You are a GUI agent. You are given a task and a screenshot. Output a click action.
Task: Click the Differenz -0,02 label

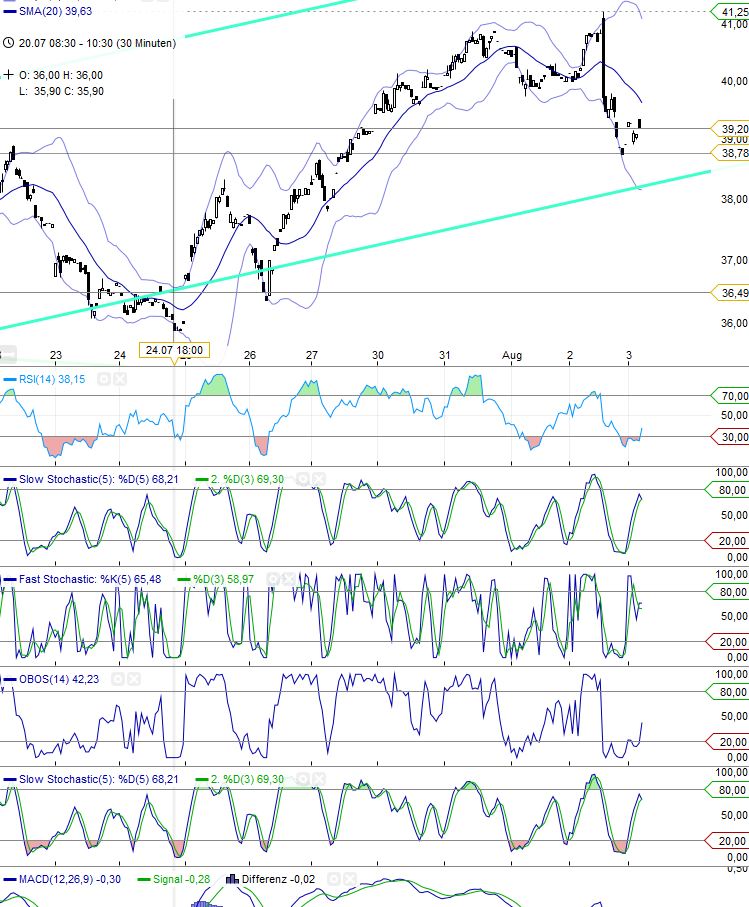[278, 879]
